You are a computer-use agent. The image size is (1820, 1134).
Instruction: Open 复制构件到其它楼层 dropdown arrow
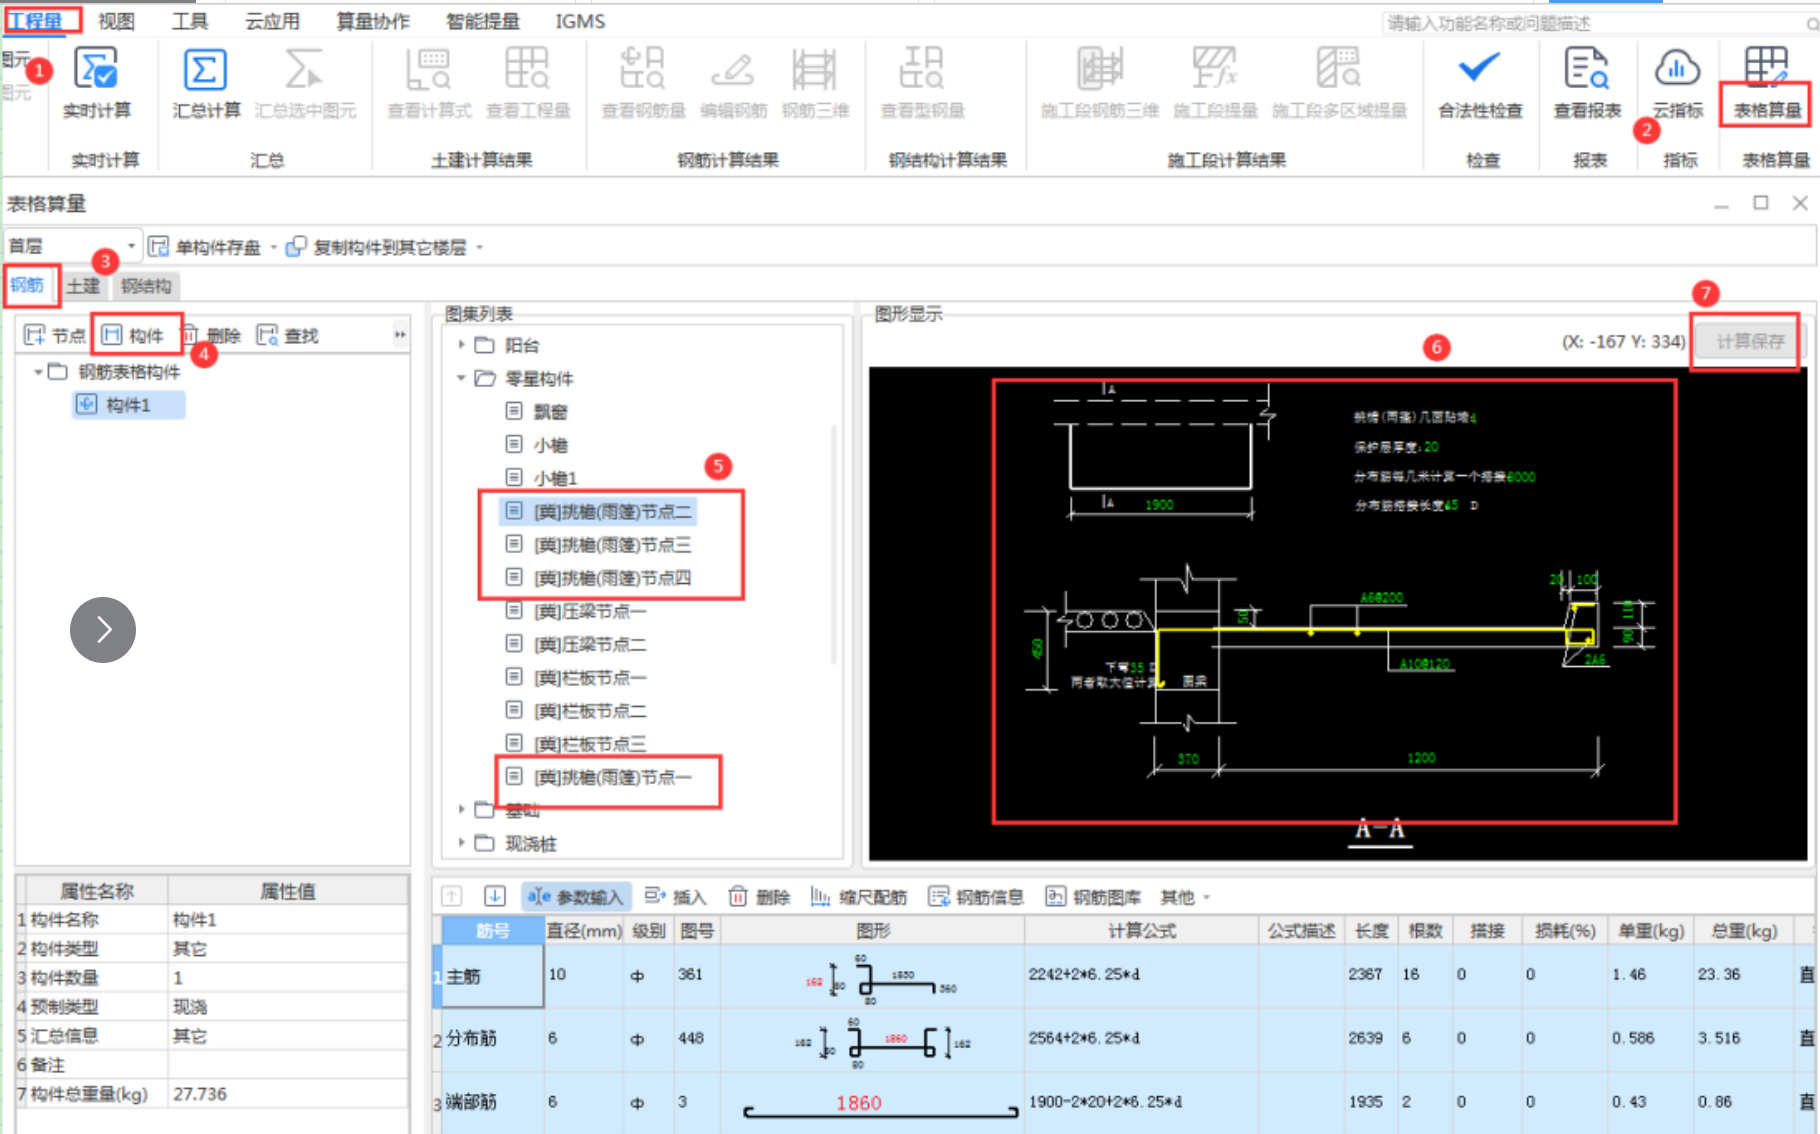[x=480, y=247]
